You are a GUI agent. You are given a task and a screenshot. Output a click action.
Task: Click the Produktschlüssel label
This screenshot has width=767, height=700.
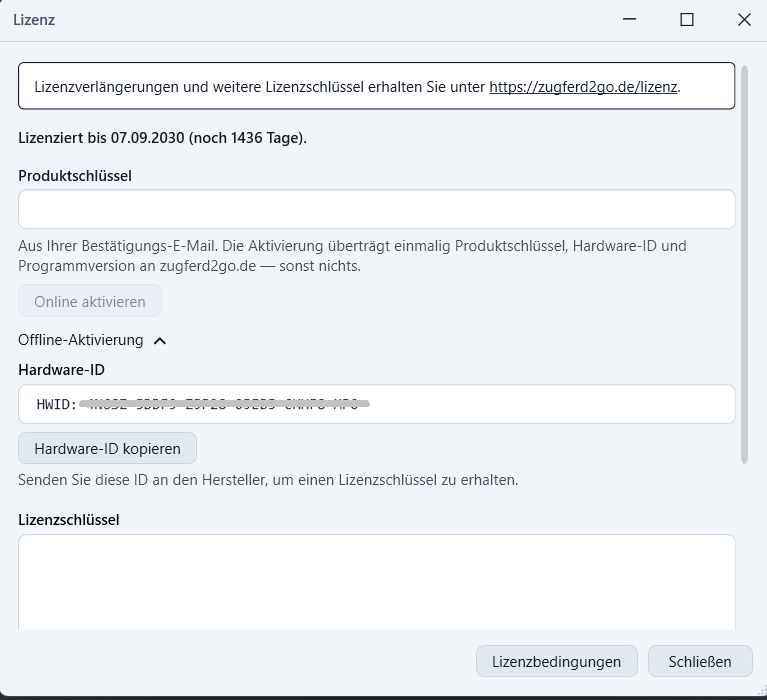pos(75,176)
